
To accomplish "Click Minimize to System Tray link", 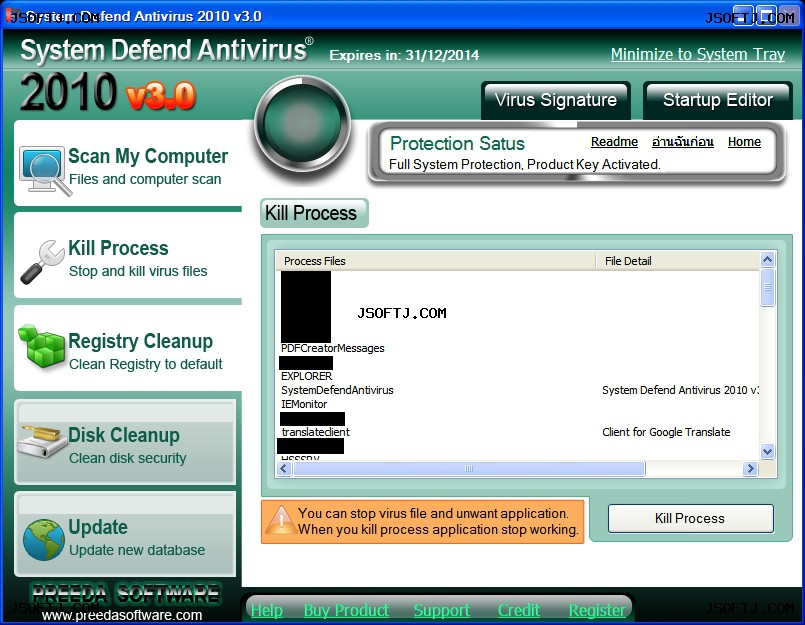I will pos(698,54).
